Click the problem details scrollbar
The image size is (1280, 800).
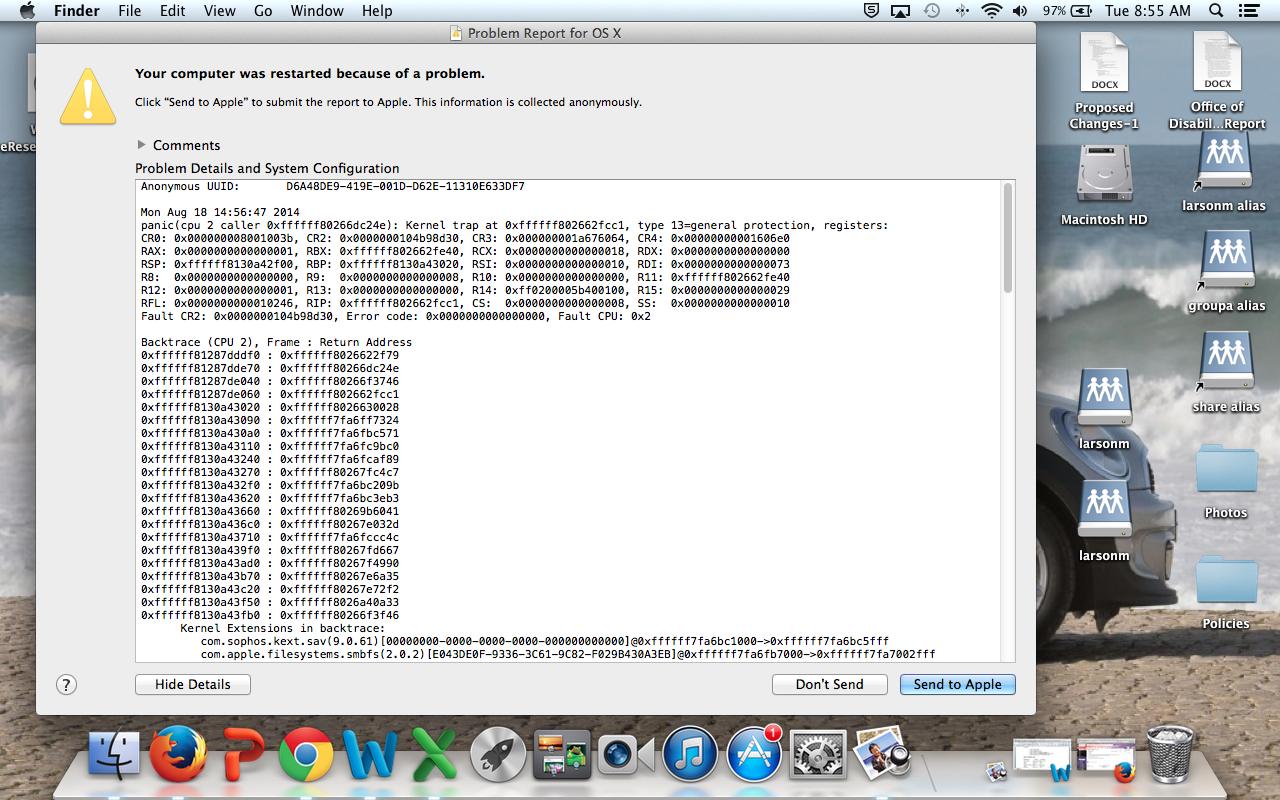pyautogui.click(x=1008, y=238)
